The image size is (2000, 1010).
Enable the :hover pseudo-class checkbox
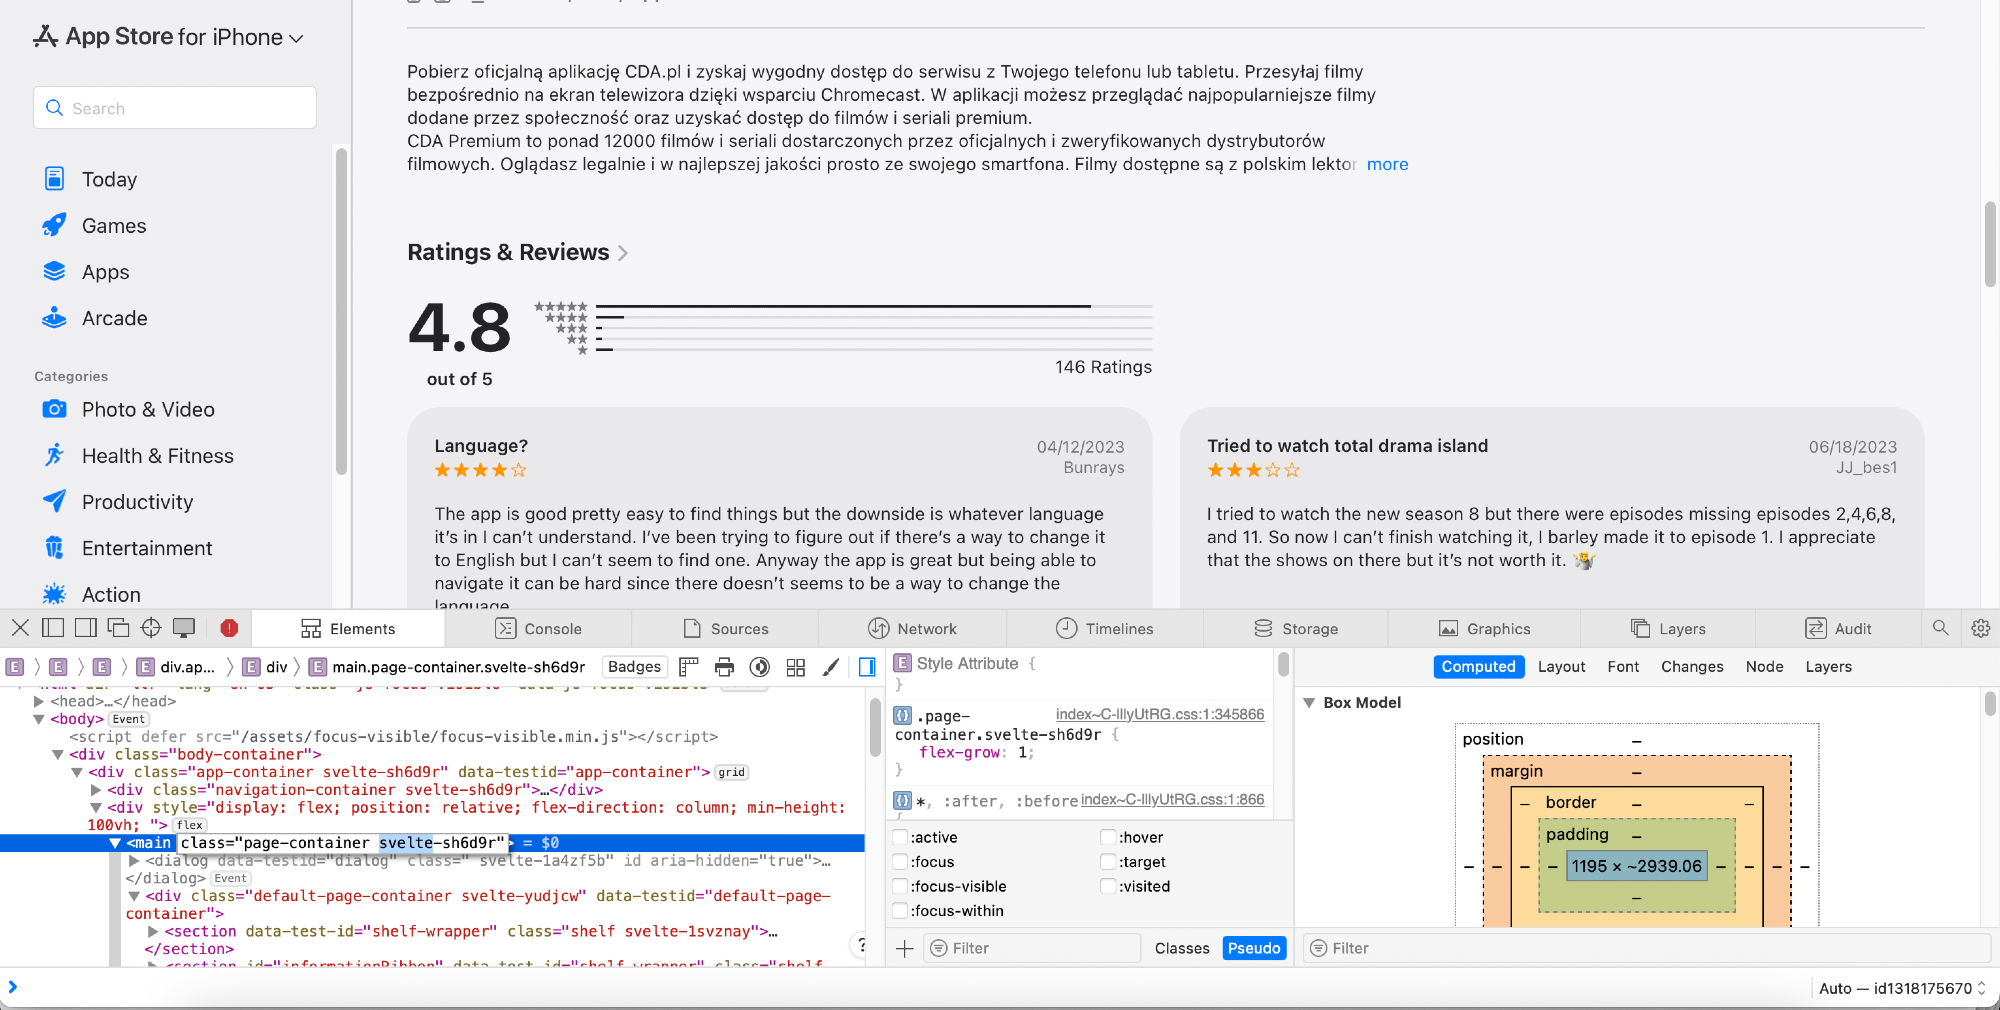click(x=1108, y=838)
